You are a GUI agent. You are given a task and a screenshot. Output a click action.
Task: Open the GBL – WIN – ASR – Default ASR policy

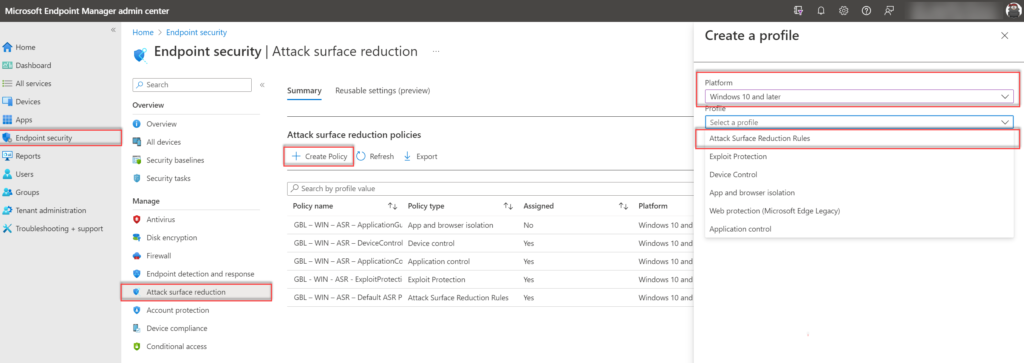[x=490, y=298]
